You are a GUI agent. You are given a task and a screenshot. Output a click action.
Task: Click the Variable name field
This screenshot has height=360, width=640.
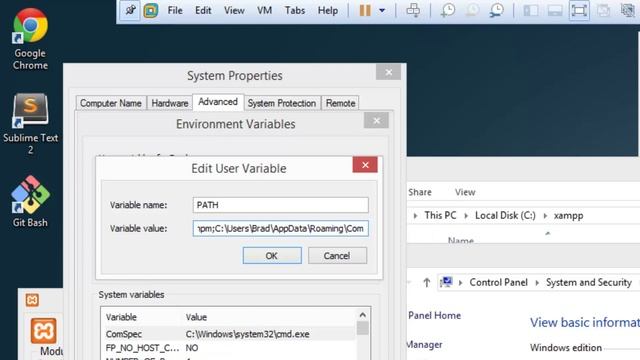click(280, 205)
